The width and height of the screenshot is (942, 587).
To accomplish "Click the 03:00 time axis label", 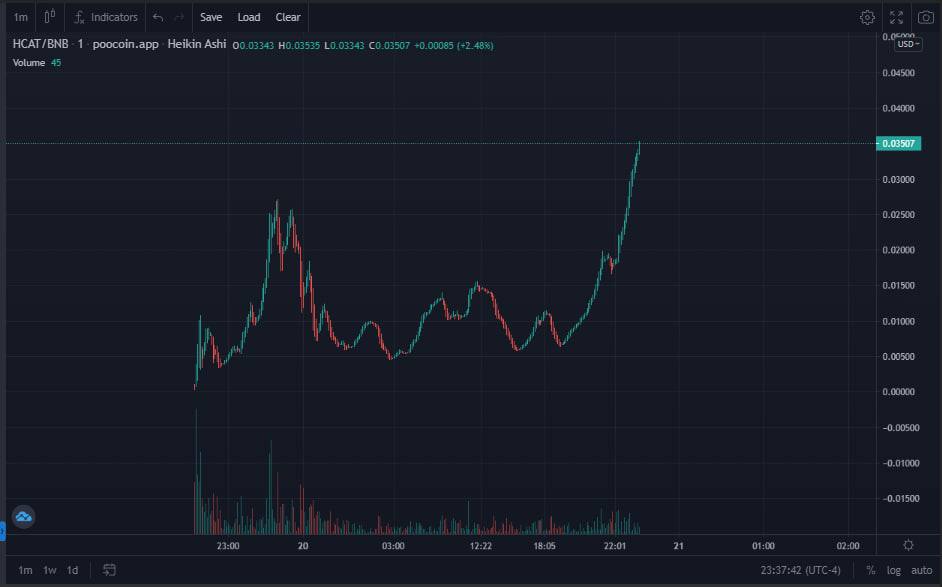I will click(393, 546).
